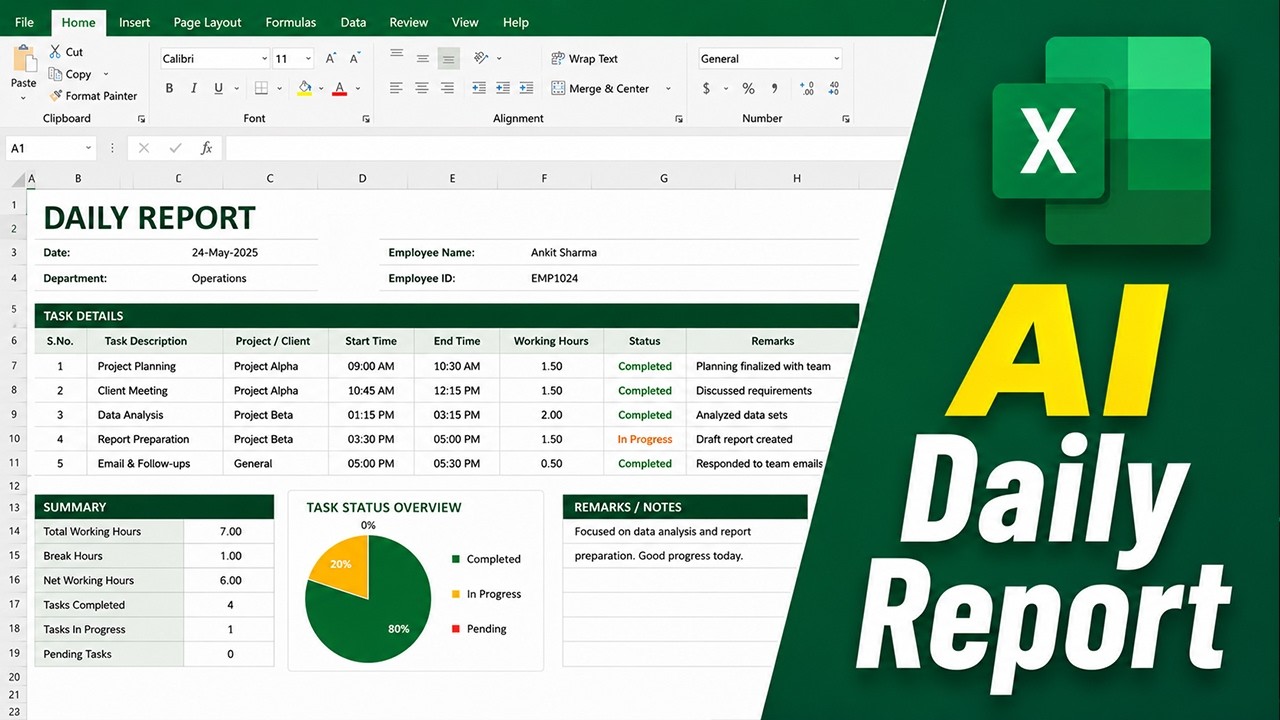The width and height of the screenshot is (1280, 720).
Task: Switch to the Data tab
Action: click(x=353, y=22)
